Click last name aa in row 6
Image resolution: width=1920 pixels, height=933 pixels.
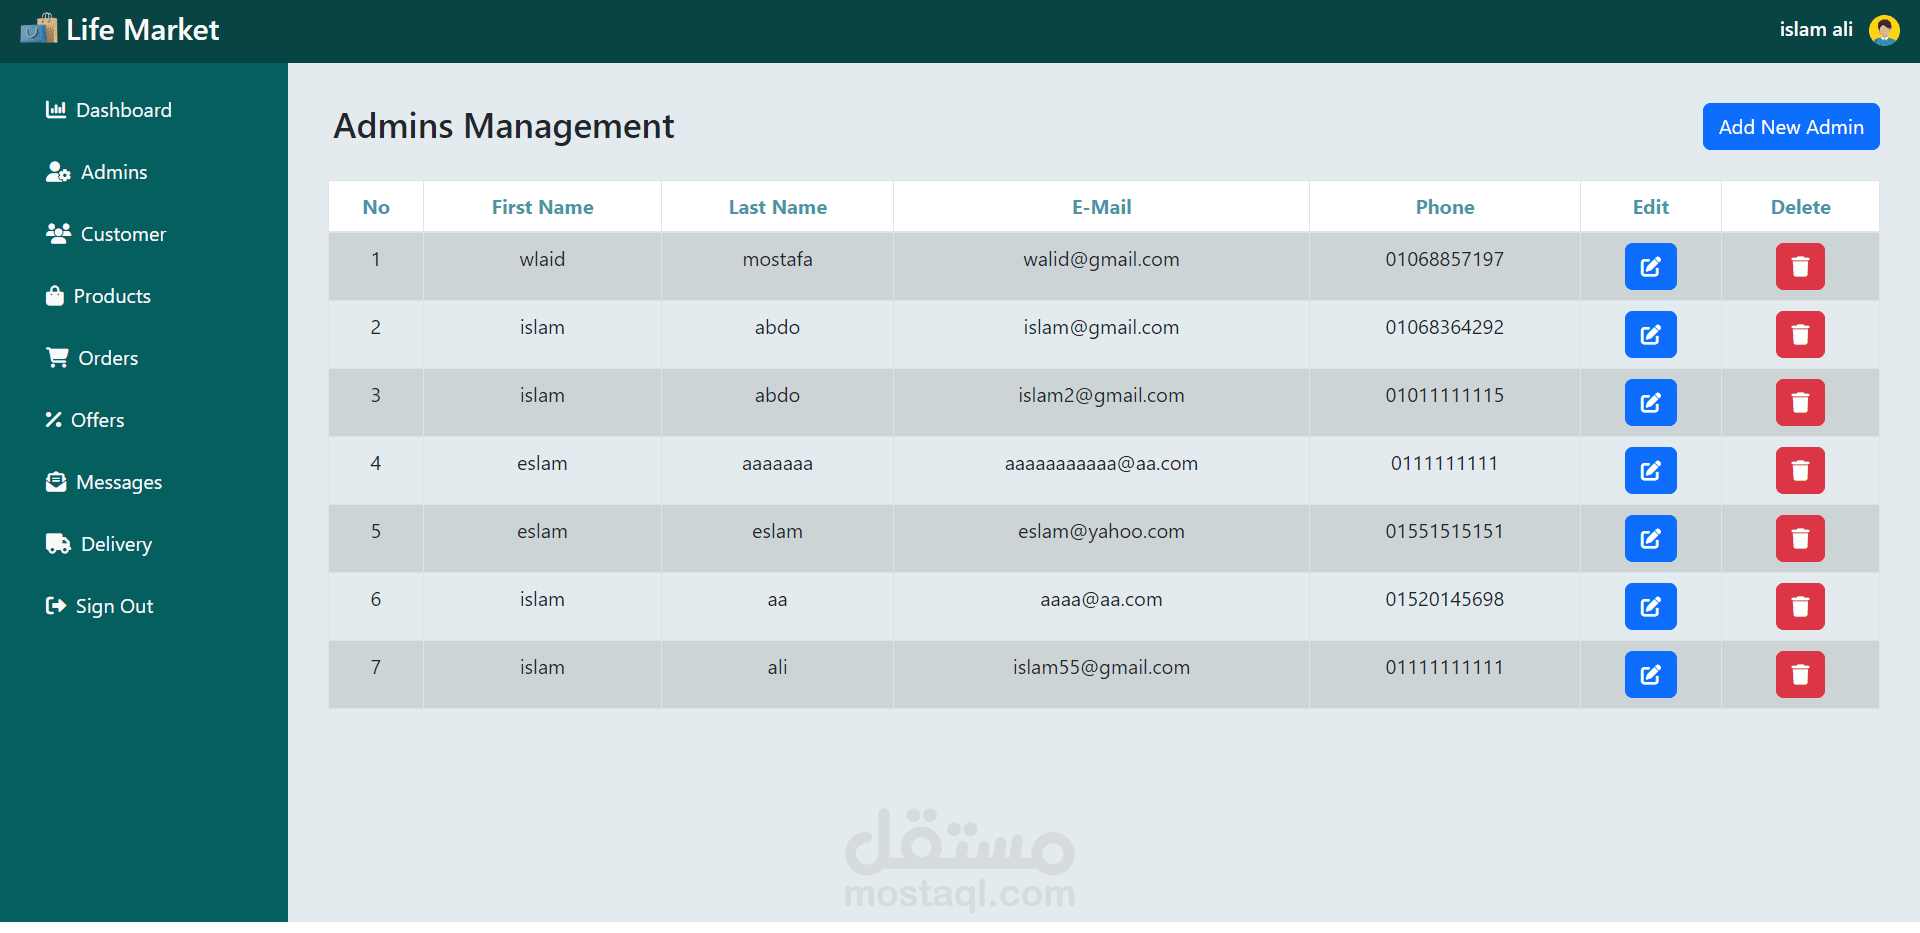click(777, 600)
